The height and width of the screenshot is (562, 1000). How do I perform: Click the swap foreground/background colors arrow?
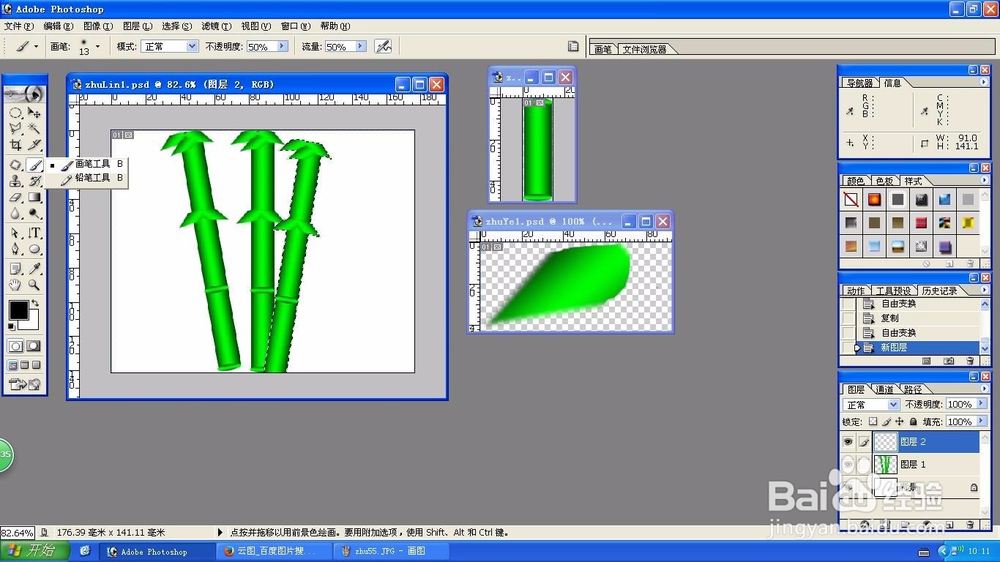tap(35, 303)
